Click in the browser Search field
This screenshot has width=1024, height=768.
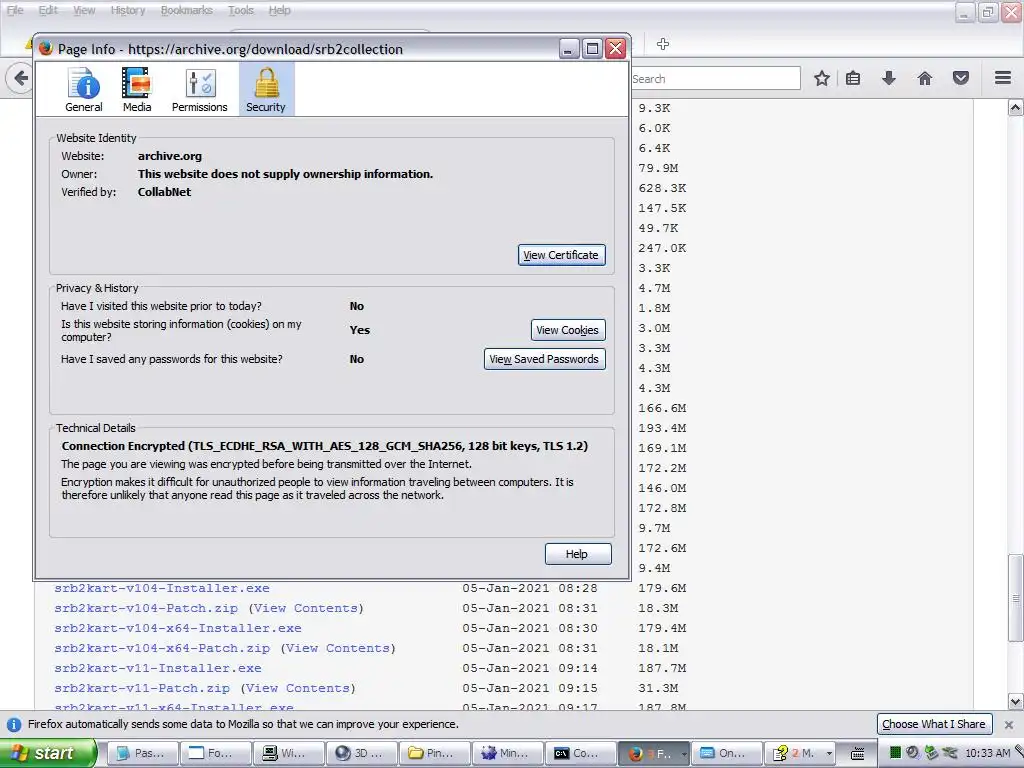[716, 78]
